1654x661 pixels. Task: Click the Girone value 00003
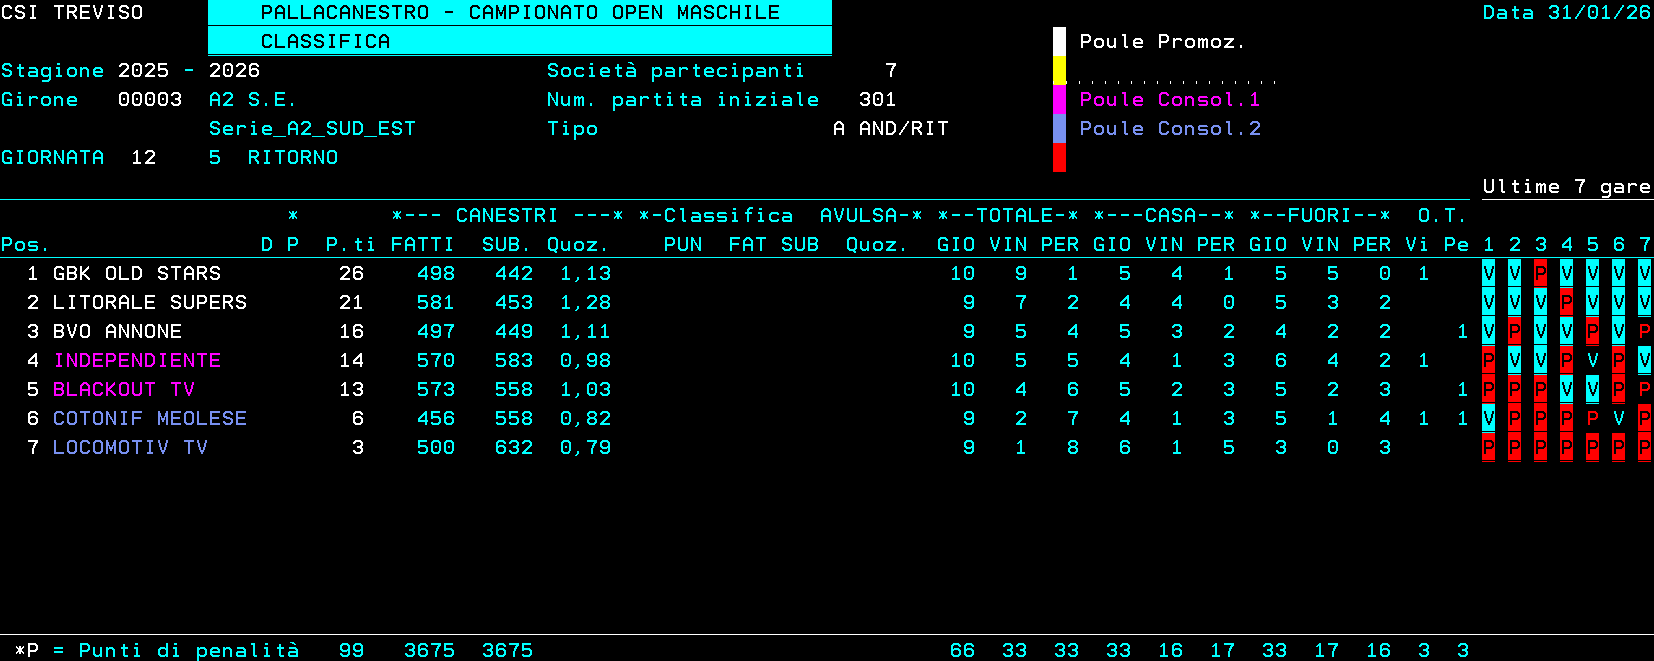(150, 99)
